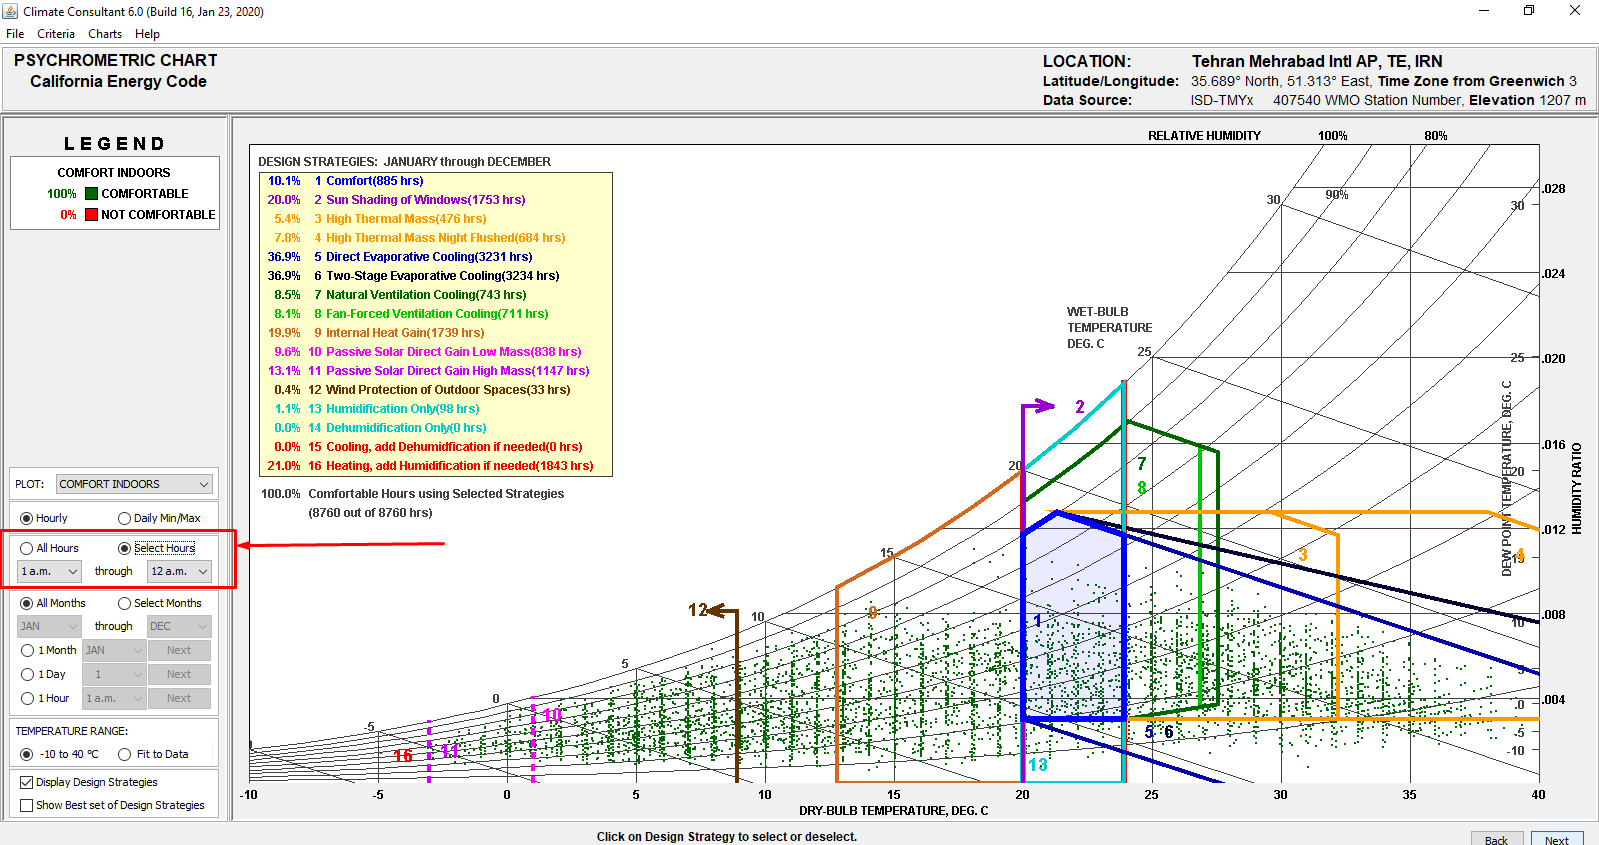Click Next button beside 1 Hour

pos(179,698)
